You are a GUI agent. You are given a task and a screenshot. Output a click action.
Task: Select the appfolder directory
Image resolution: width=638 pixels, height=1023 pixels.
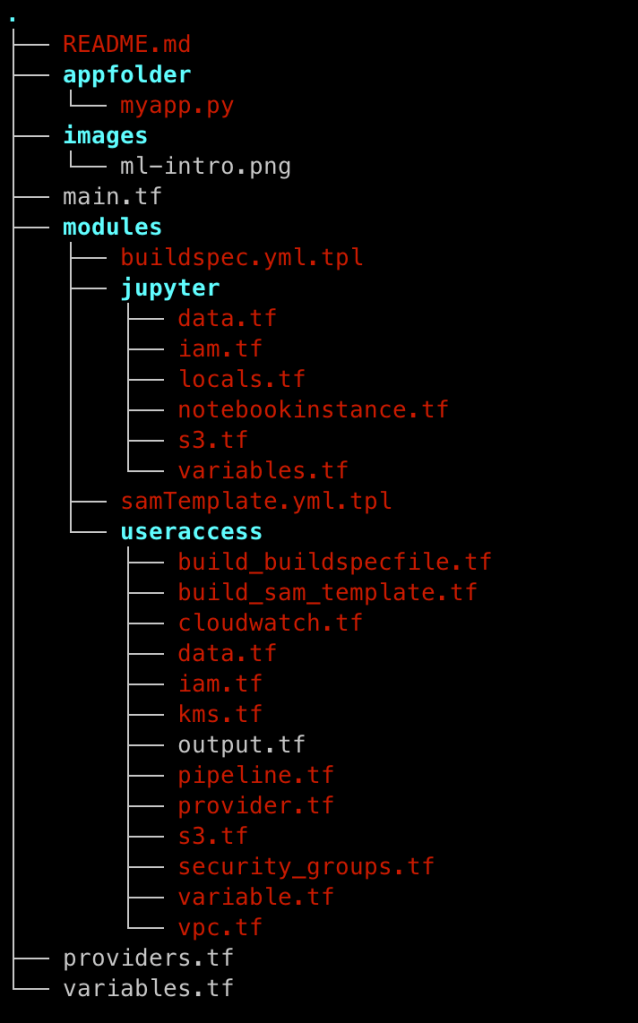pos(126,75)
